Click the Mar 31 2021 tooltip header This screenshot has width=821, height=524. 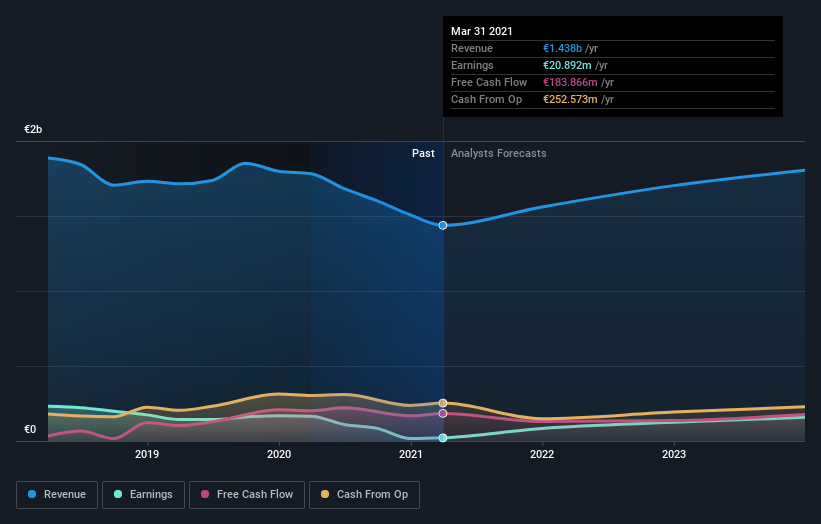click(x=482, y=31)
